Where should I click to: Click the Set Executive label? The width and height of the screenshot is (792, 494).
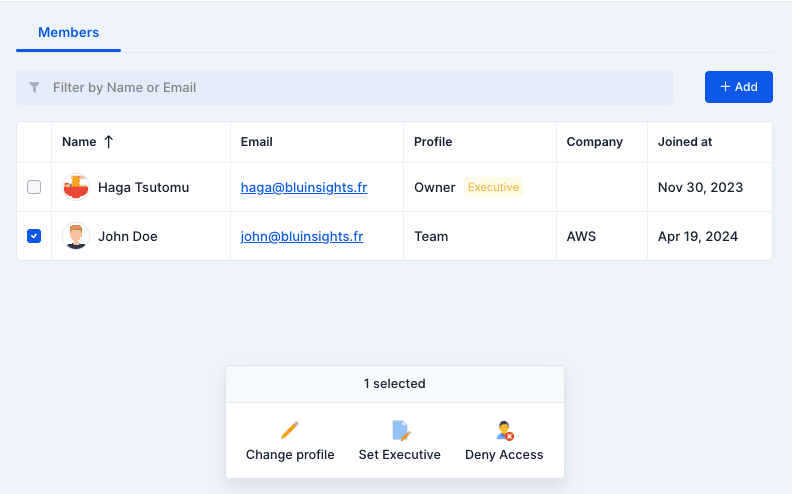tap(400, 455)
